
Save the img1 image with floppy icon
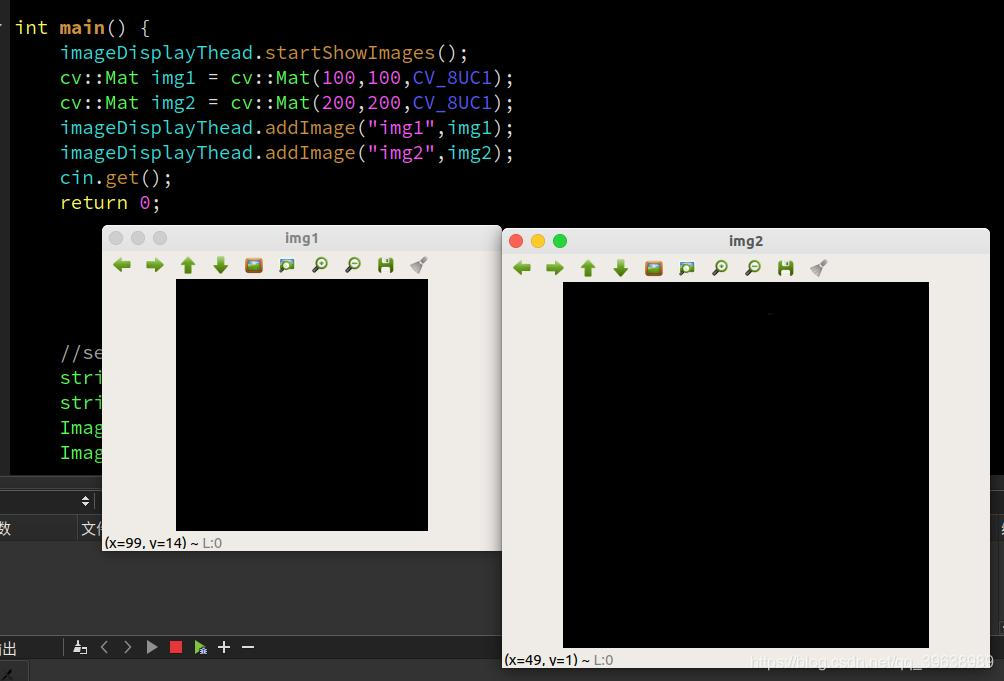(x=385, y=265)
